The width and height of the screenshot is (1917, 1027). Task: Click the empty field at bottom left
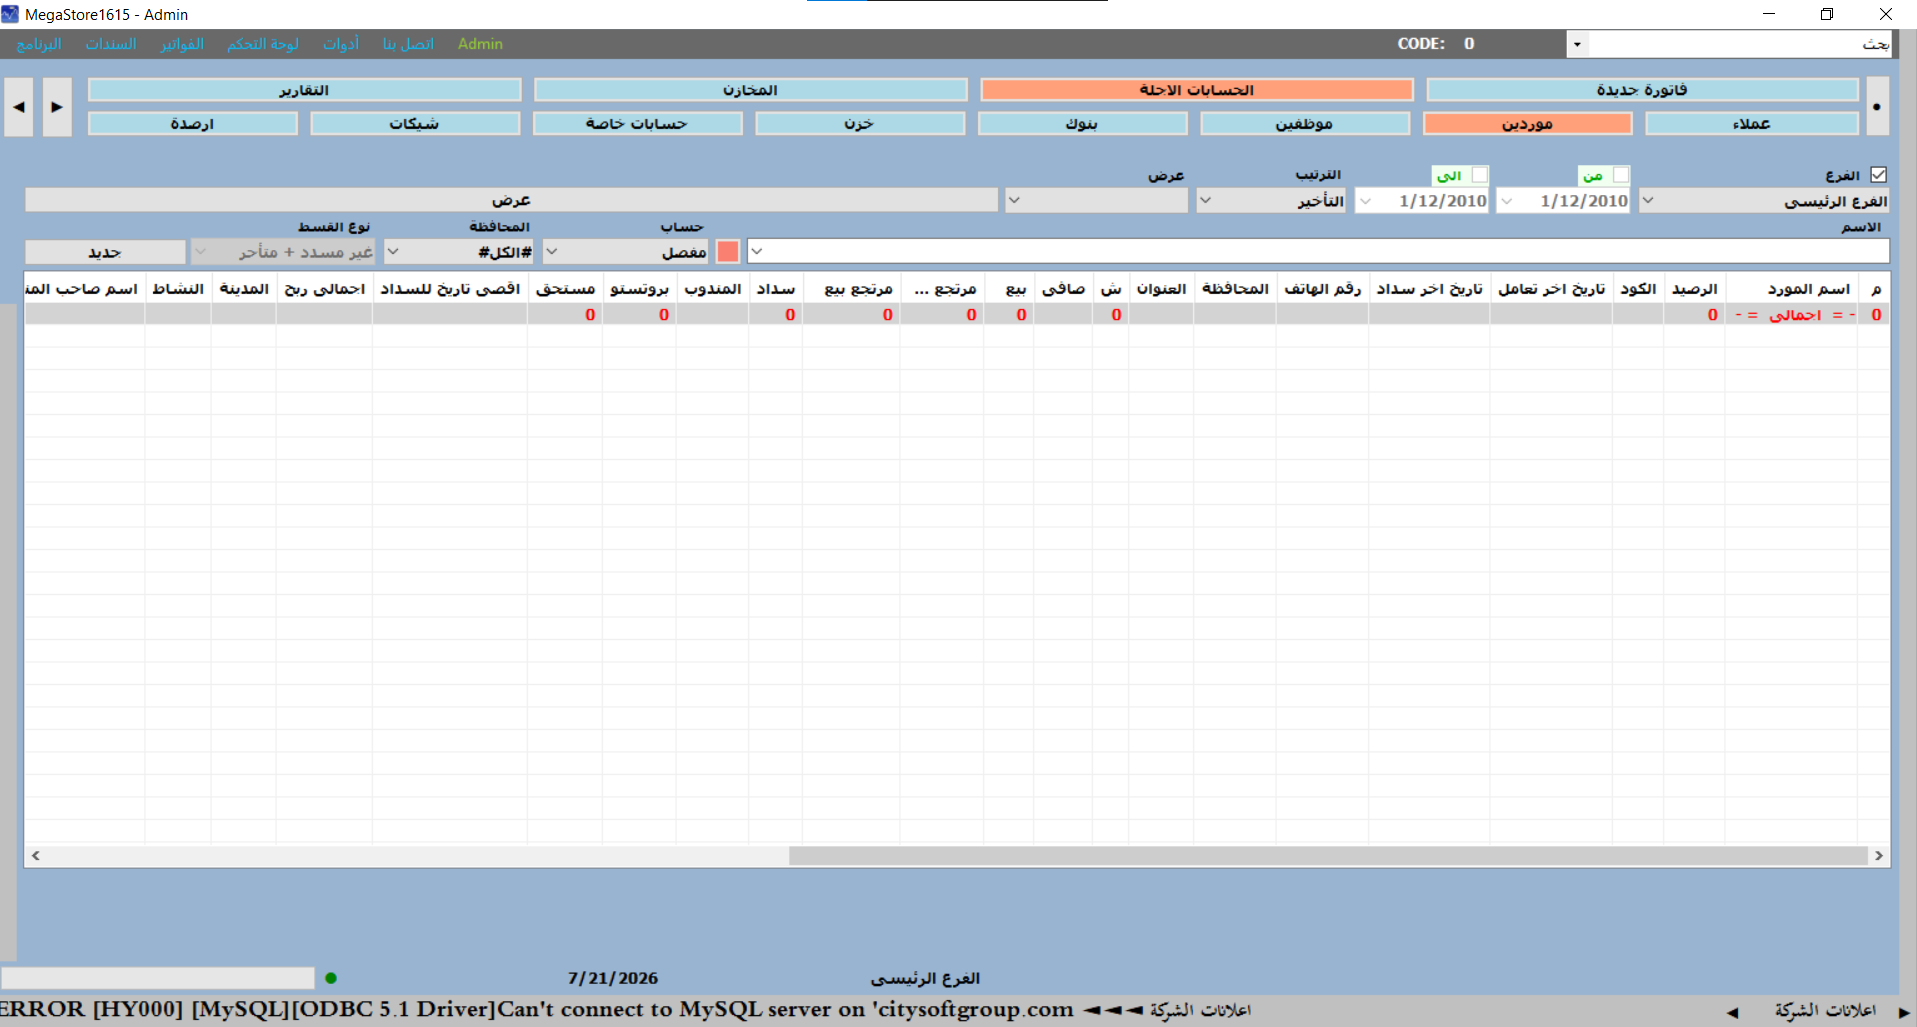[x=158, y=978]
